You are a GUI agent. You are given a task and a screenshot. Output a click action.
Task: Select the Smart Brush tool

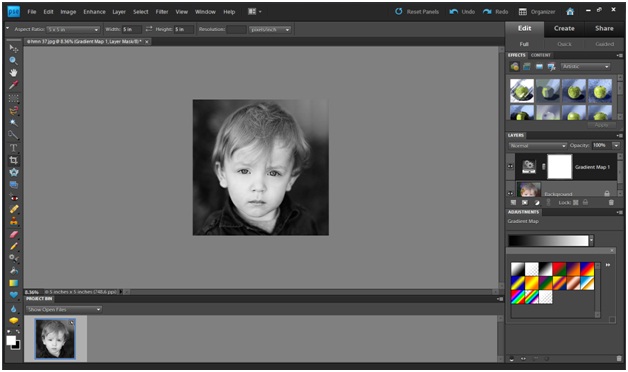tap(14, 258)
